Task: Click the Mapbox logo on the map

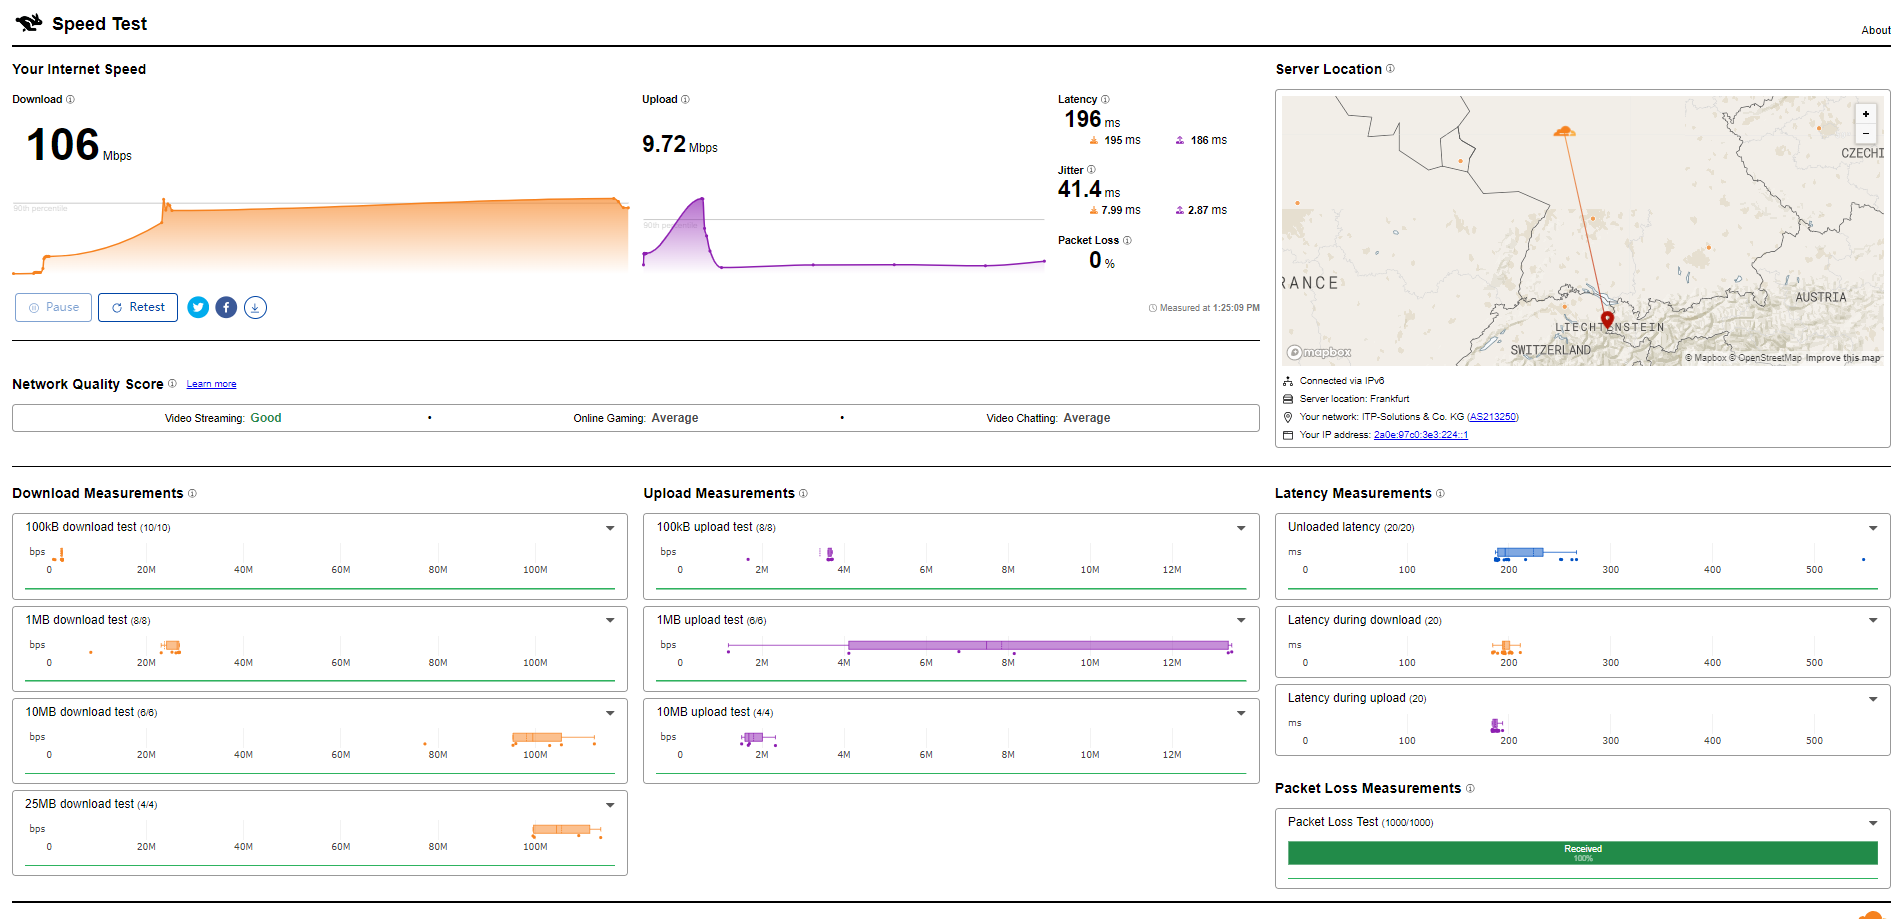Action: (1319, 352)
